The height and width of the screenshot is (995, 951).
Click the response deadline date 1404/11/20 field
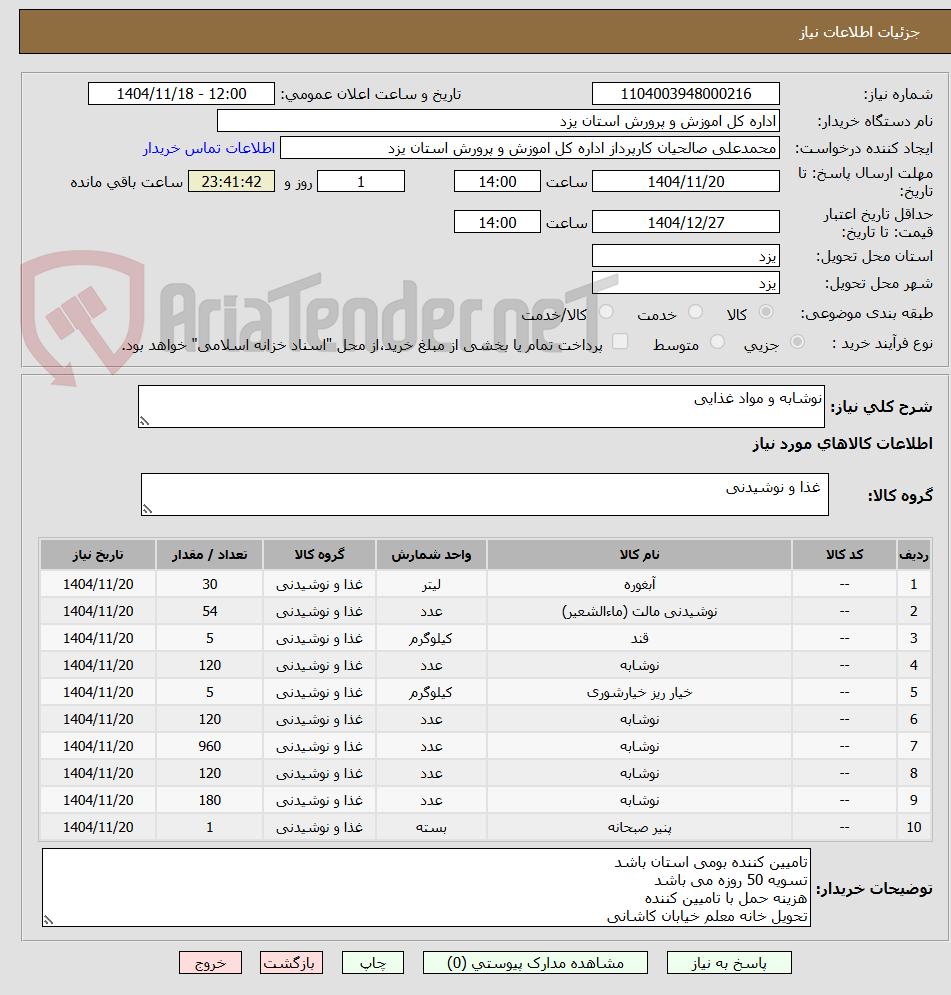coord(685,181)
